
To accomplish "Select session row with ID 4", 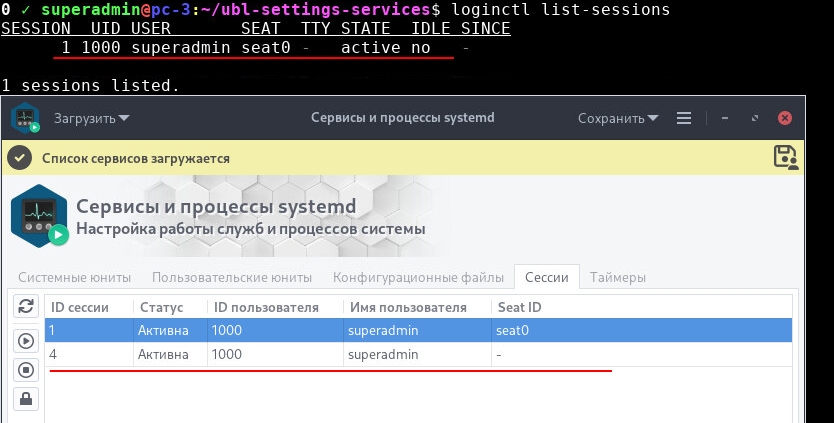I will coord(300,355).
